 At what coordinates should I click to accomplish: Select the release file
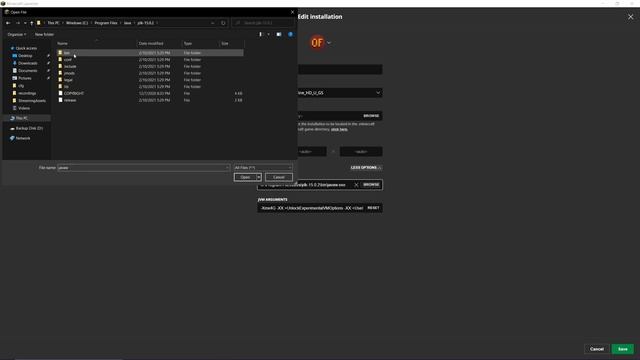[150, 100]
